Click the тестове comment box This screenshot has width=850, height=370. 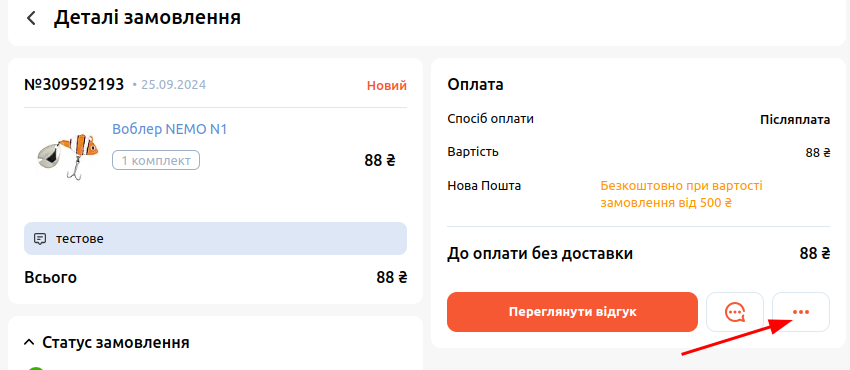[215, 238]
